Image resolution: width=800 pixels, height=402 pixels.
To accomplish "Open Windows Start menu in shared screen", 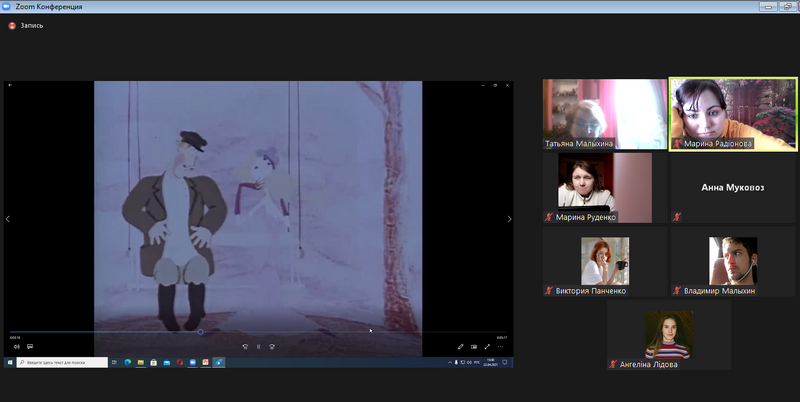I will [x=9, y=362].
